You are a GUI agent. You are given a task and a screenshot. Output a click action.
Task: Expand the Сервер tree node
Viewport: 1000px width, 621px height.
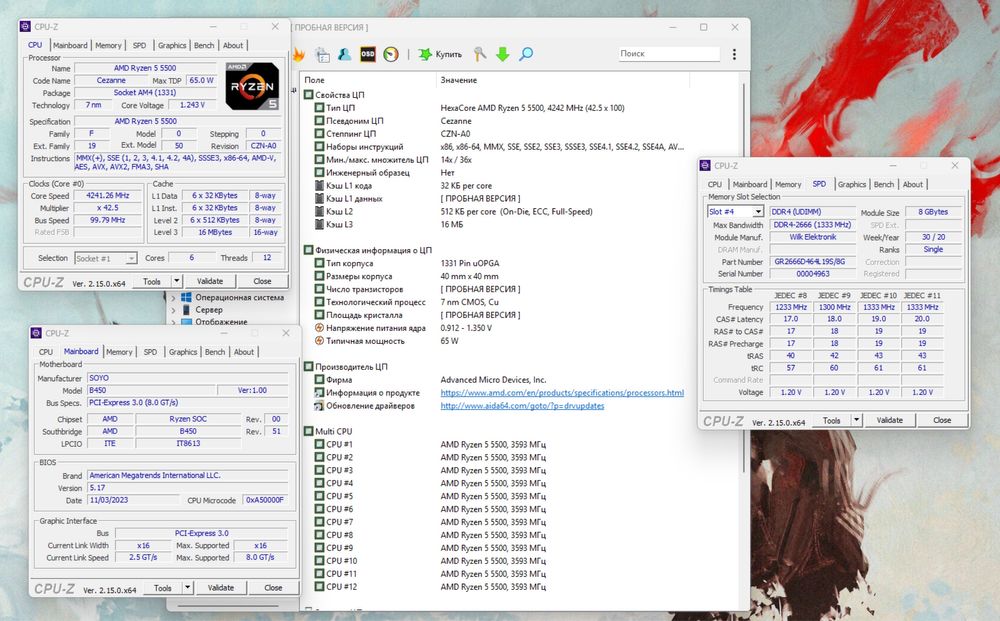point(173,310)
